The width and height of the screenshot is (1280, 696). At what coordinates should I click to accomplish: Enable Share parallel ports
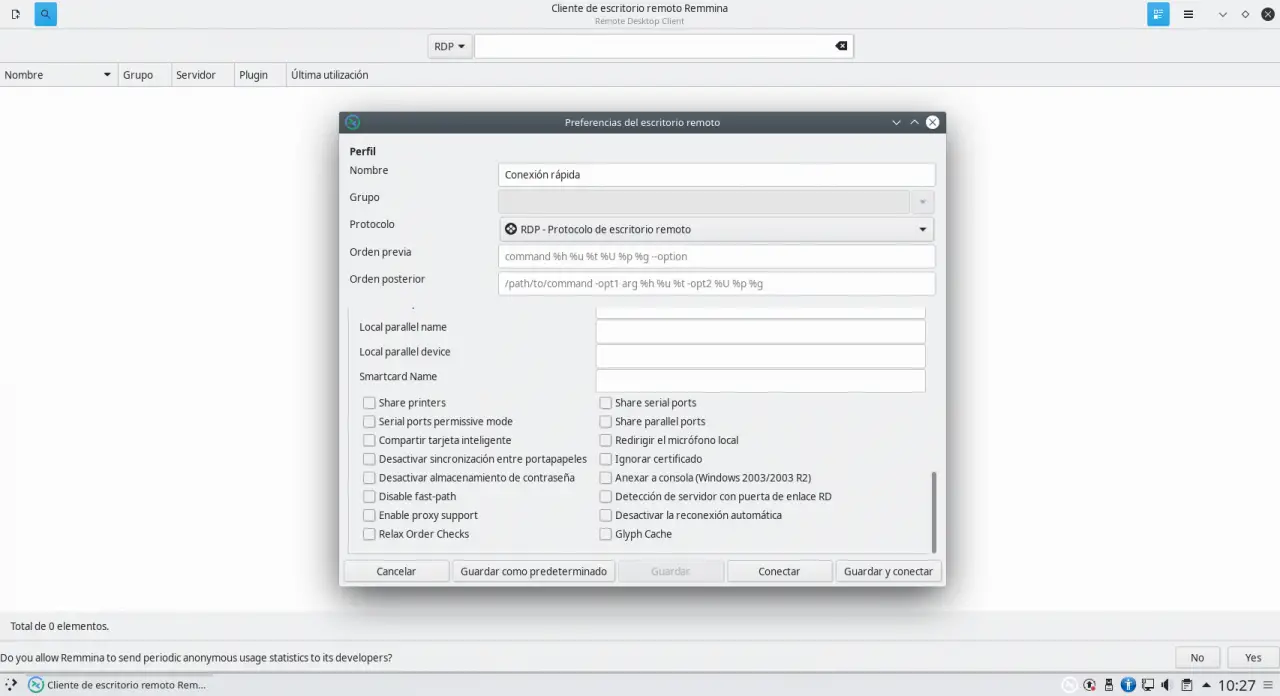click(605, 422)
